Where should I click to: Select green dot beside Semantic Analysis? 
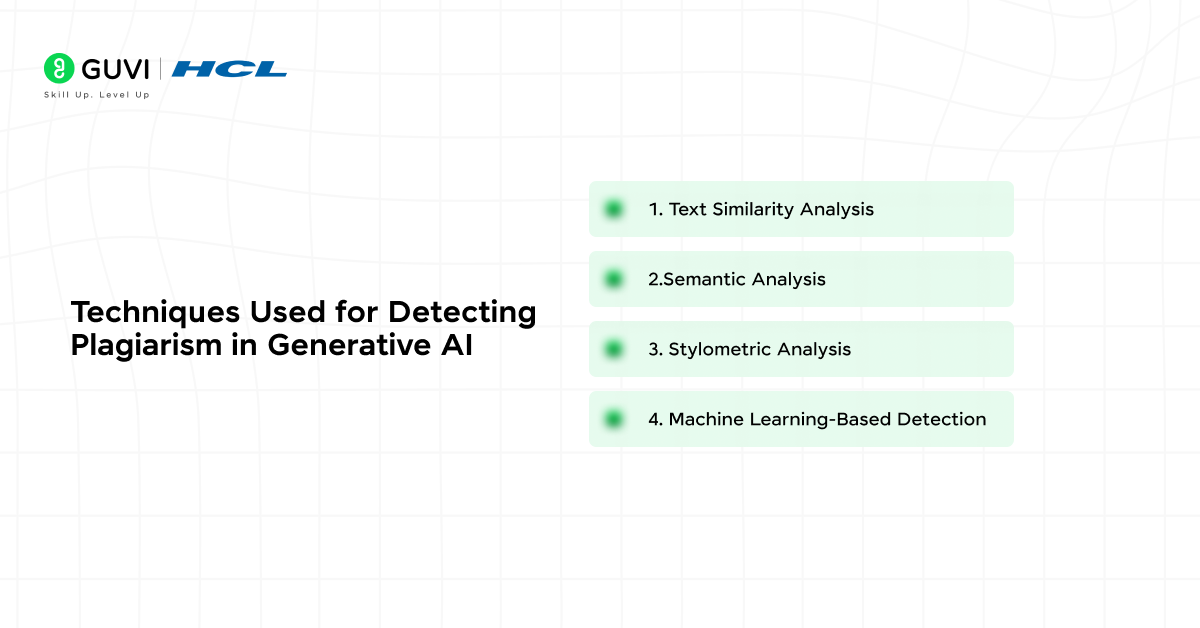614,279
